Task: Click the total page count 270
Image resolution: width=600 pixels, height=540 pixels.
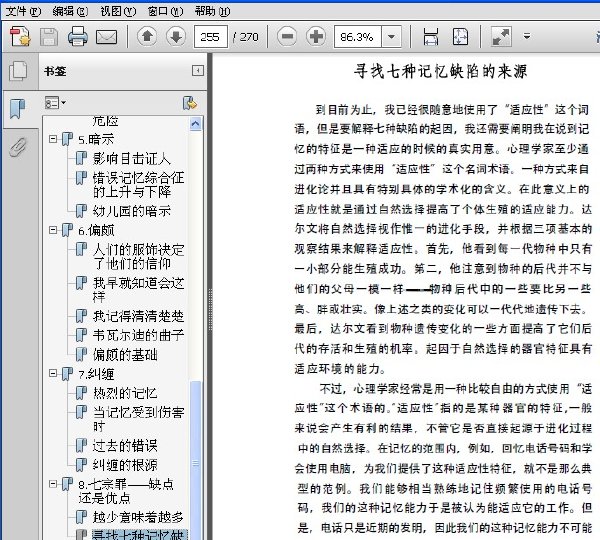Action: tap(249, 37)
